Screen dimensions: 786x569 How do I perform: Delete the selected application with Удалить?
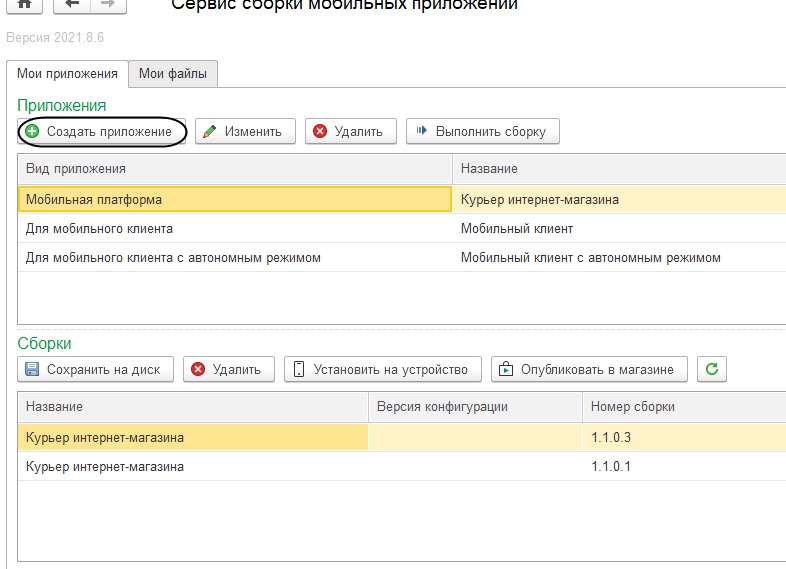pyautogui.click(x=351, y=131)
